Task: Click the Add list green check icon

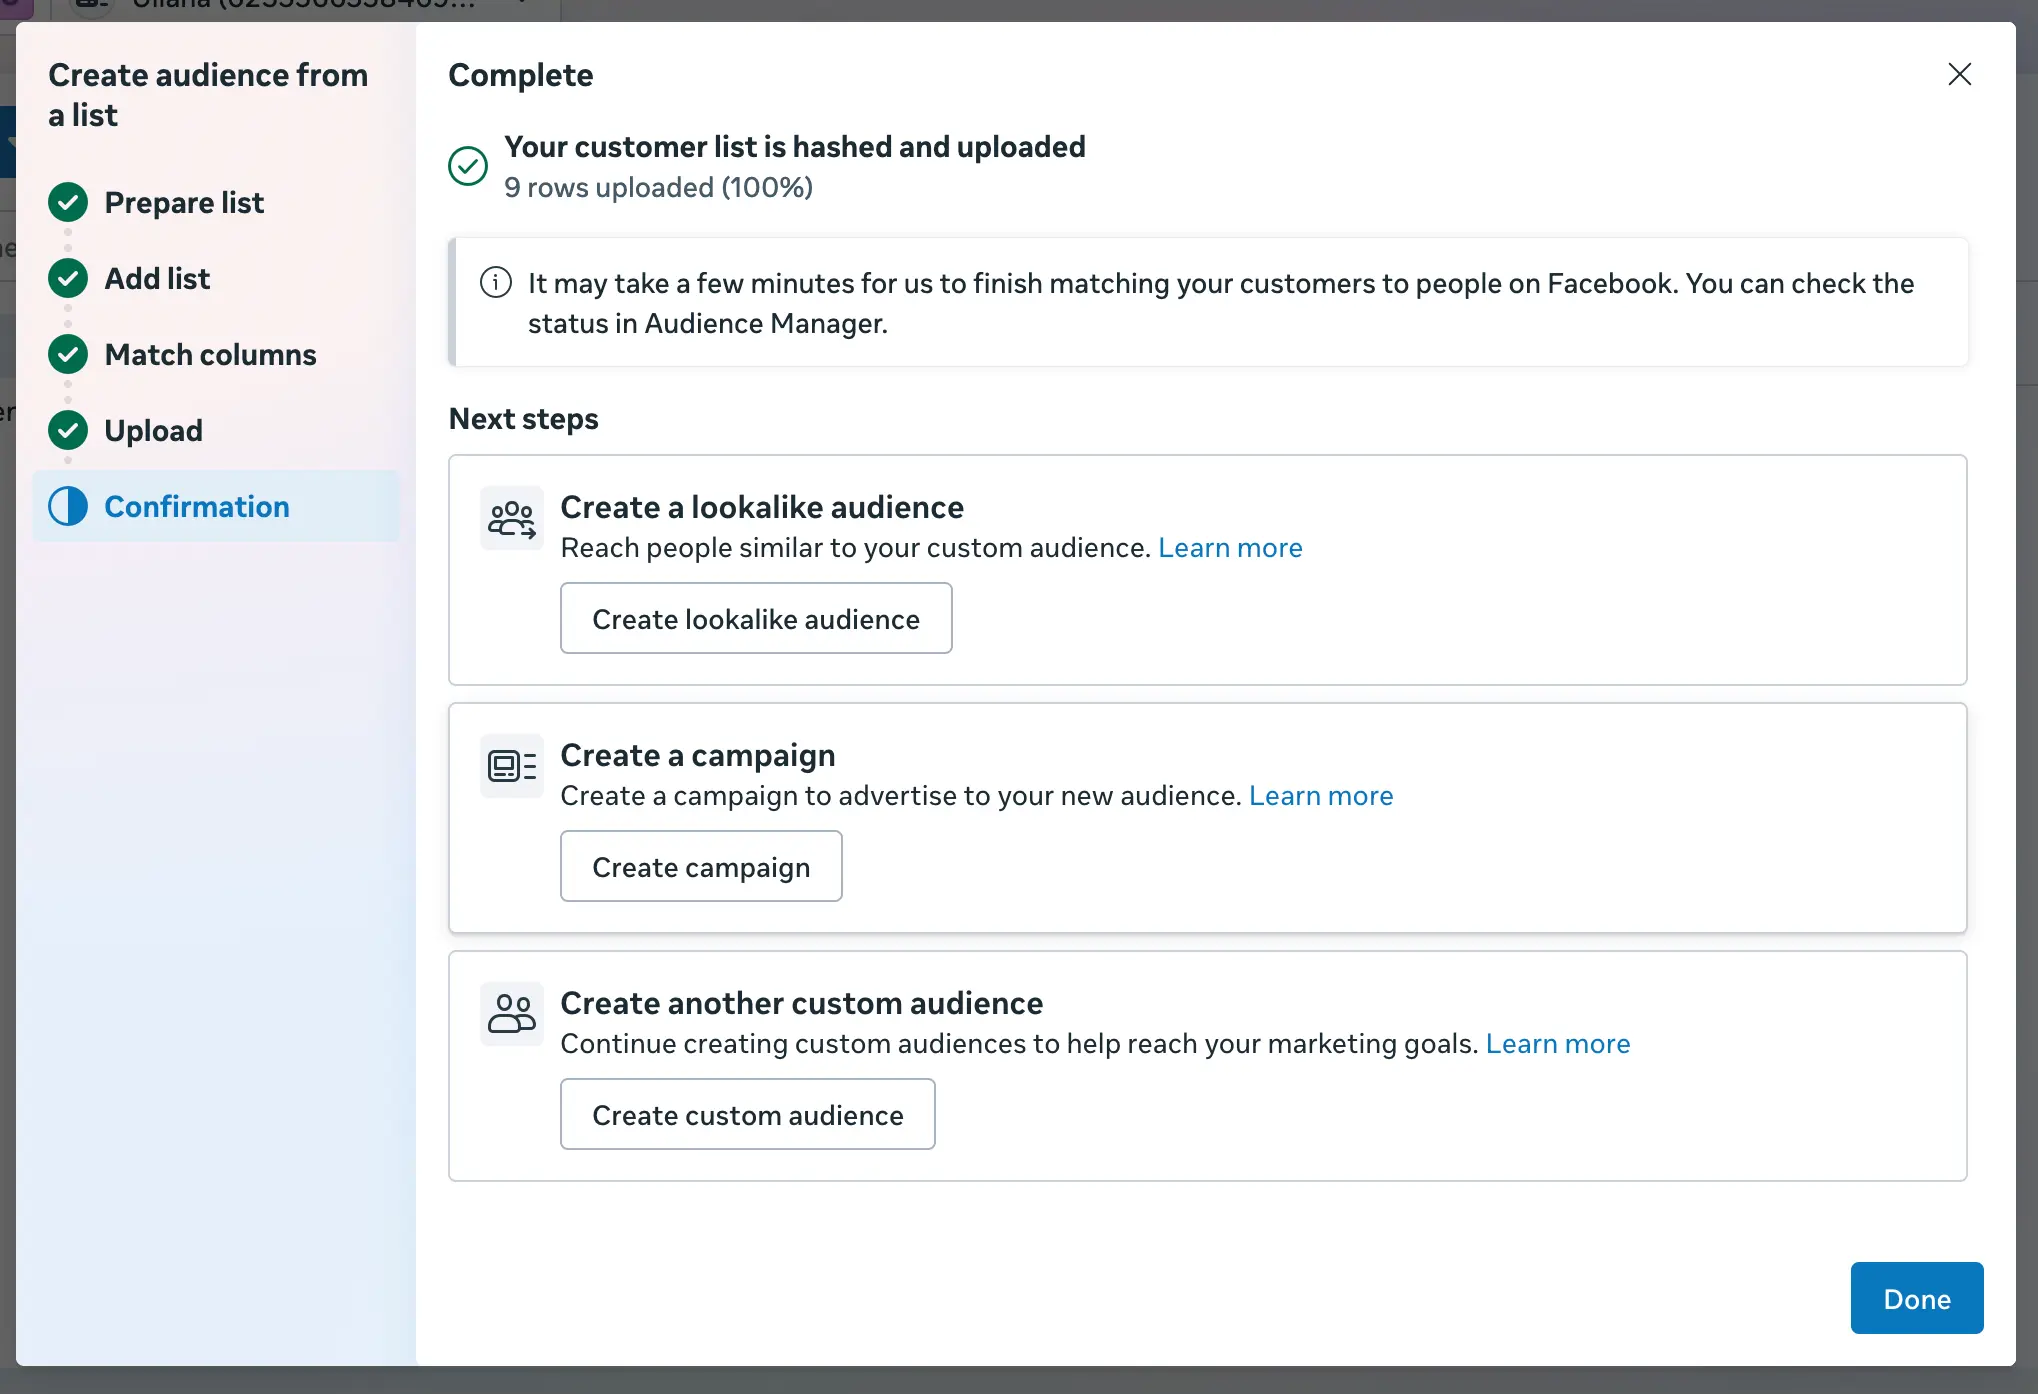Action: click(68, 278)
